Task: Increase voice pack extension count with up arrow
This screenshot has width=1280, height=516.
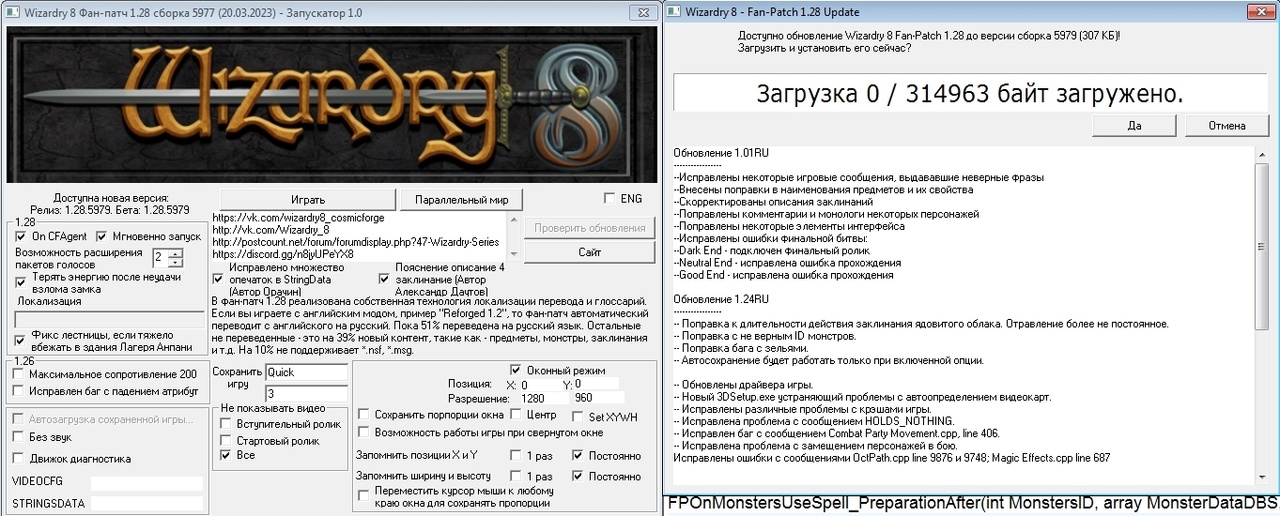Action: point(176,252)
